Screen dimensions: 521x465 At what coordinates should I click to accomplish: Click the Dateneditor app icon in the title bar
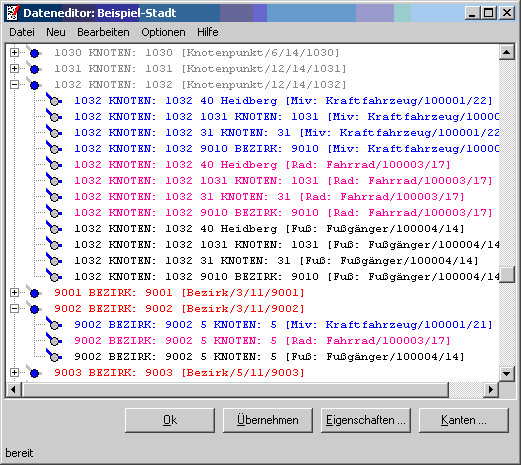click(13, 13)
